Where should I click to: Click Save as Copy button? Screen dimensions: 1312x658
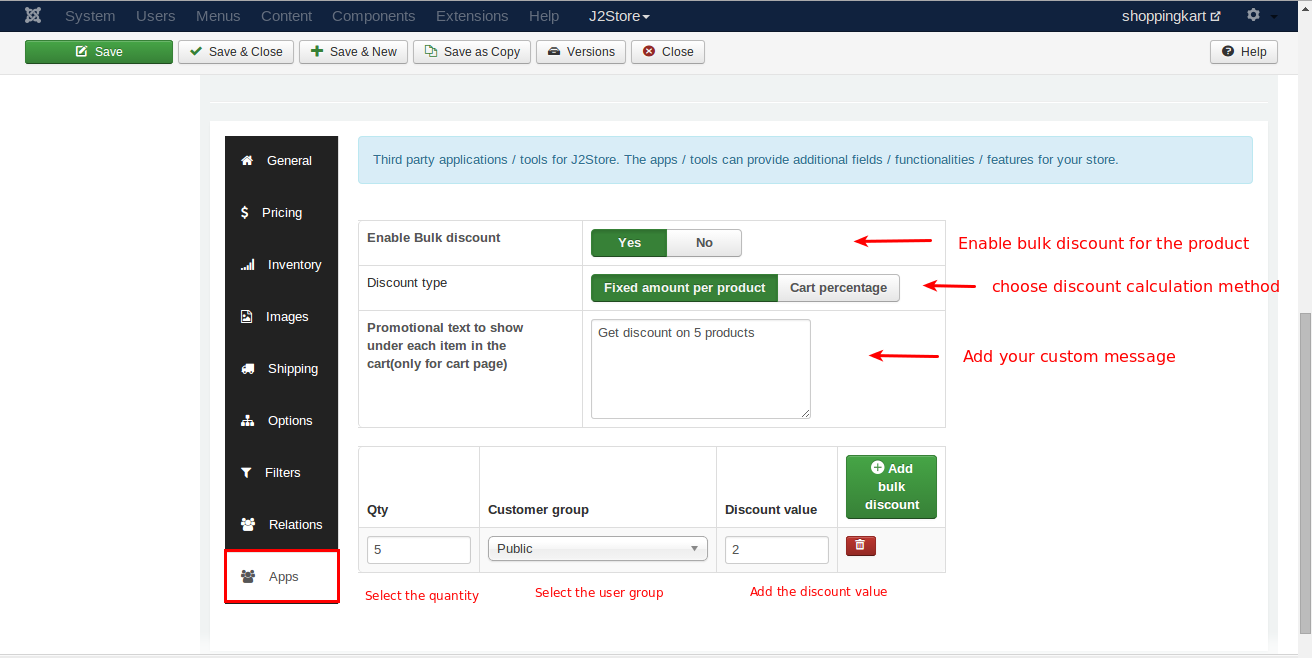coord(472,52)
